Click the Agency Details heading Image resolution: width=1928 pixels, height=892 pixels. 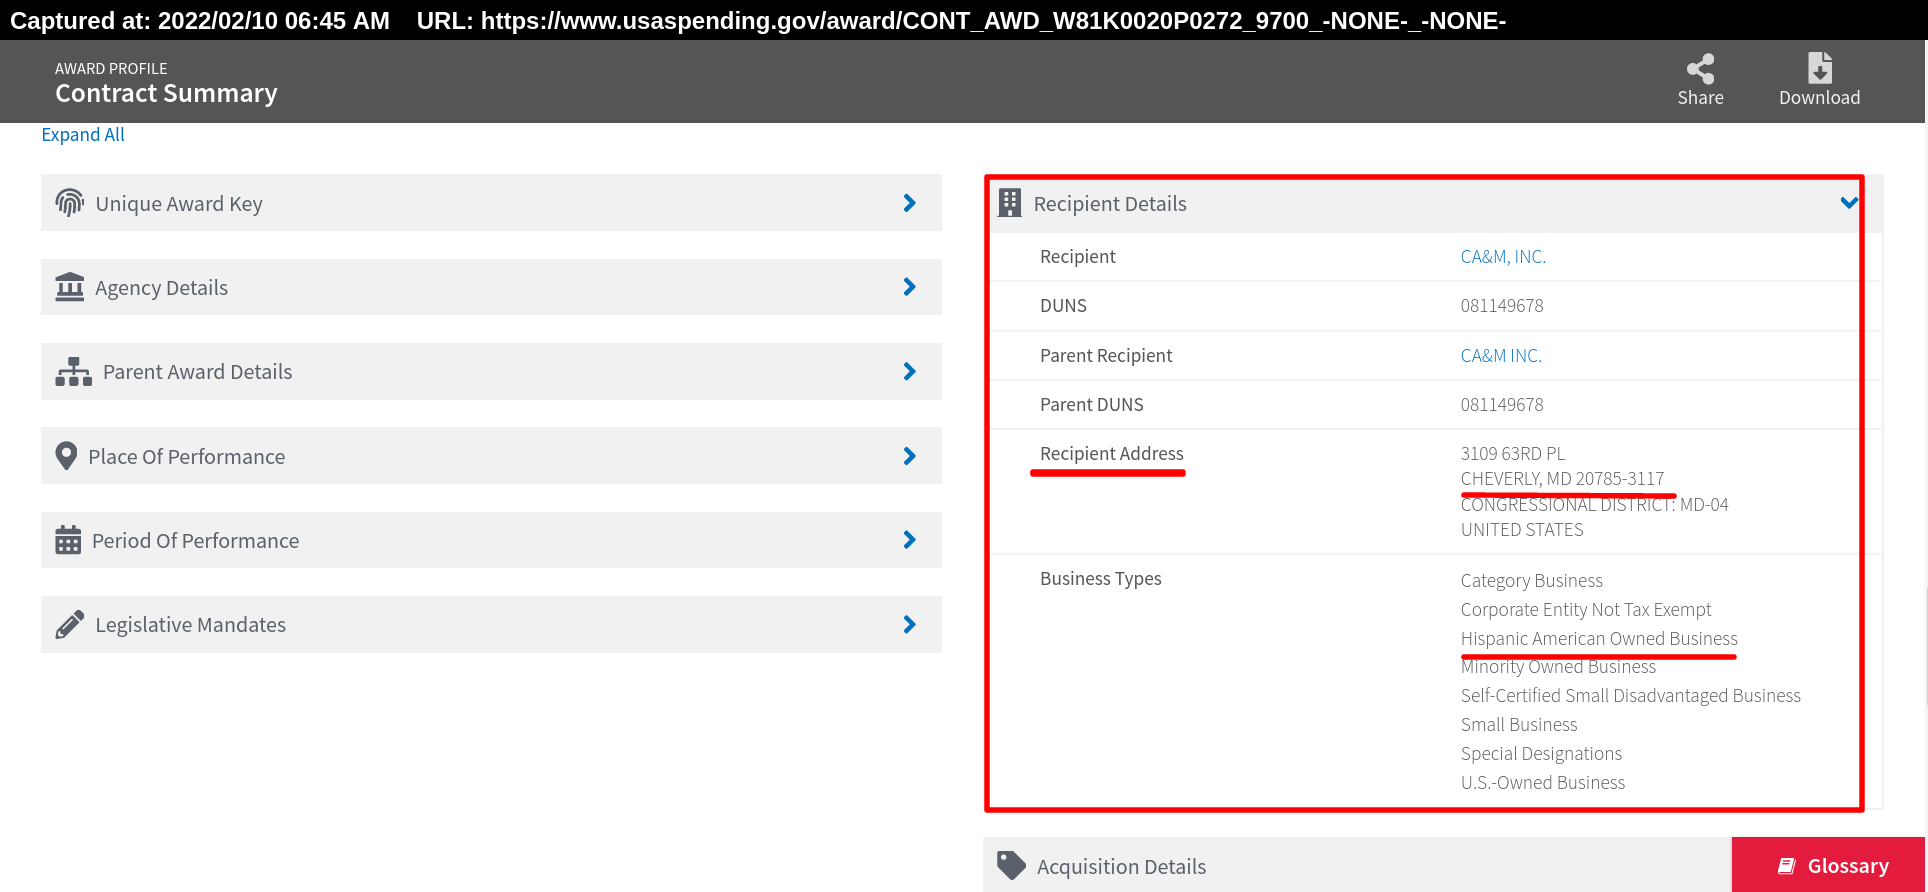point(162,288)
